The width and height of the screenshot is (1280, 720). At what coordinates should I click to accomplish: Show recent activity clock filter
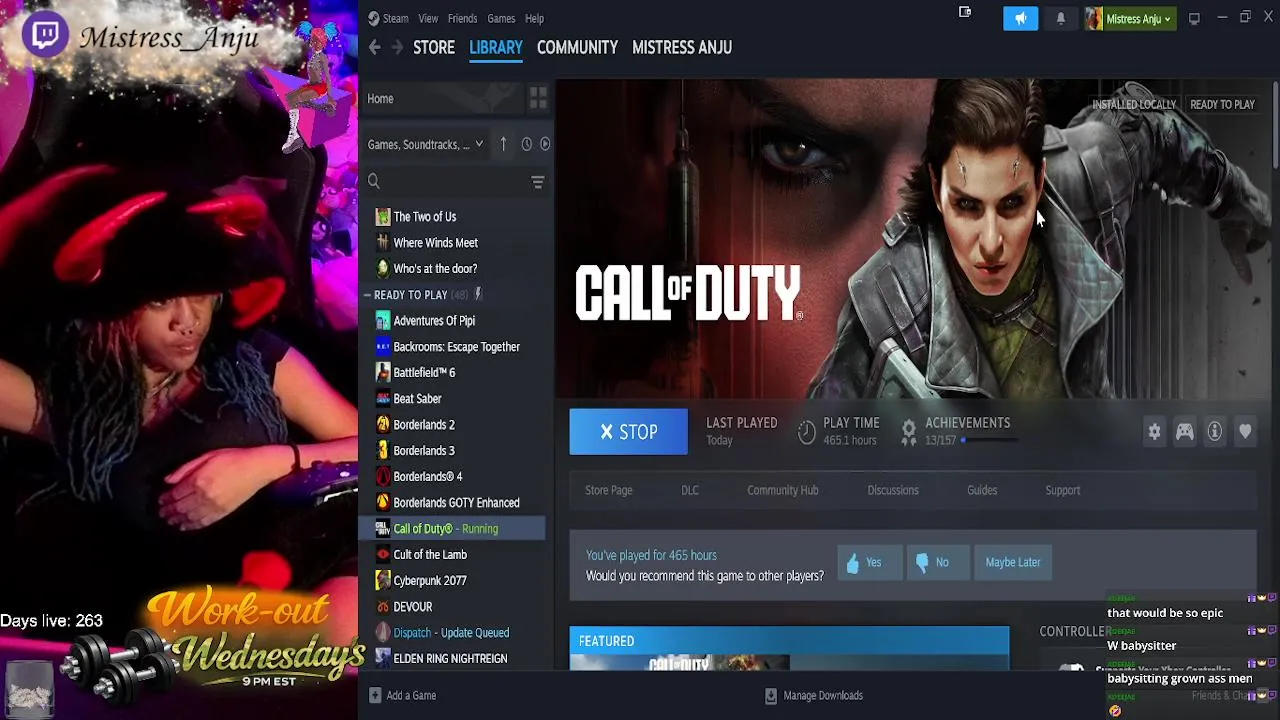(x=526, y=144)
